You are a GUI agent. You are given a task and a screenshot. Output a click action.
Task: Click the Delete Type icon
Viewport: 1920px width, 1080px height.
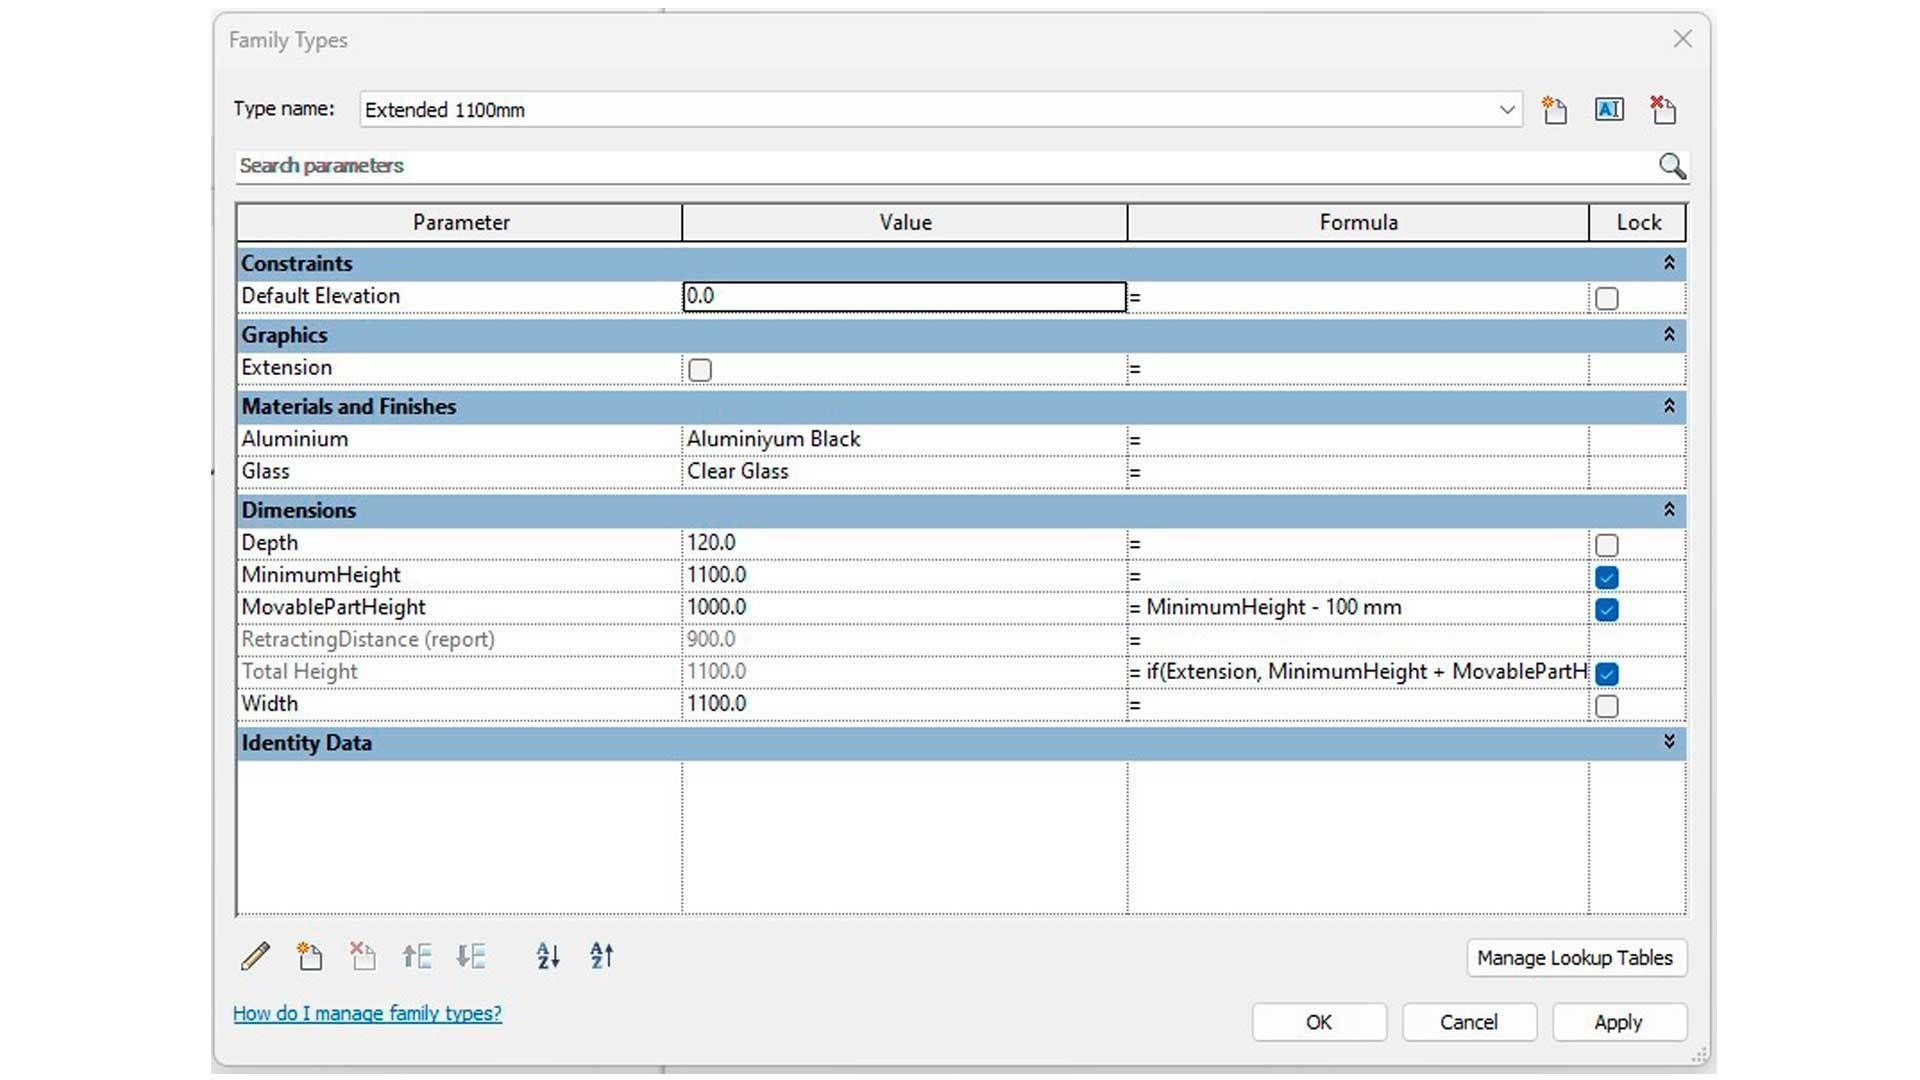1663,110
